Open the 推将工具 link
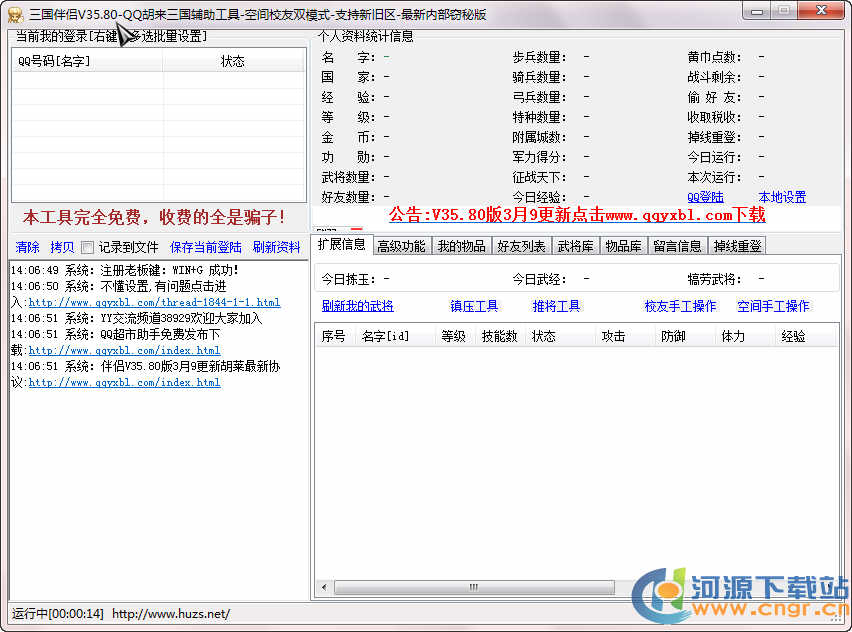The image size is (852, 632). coord(556,306)
